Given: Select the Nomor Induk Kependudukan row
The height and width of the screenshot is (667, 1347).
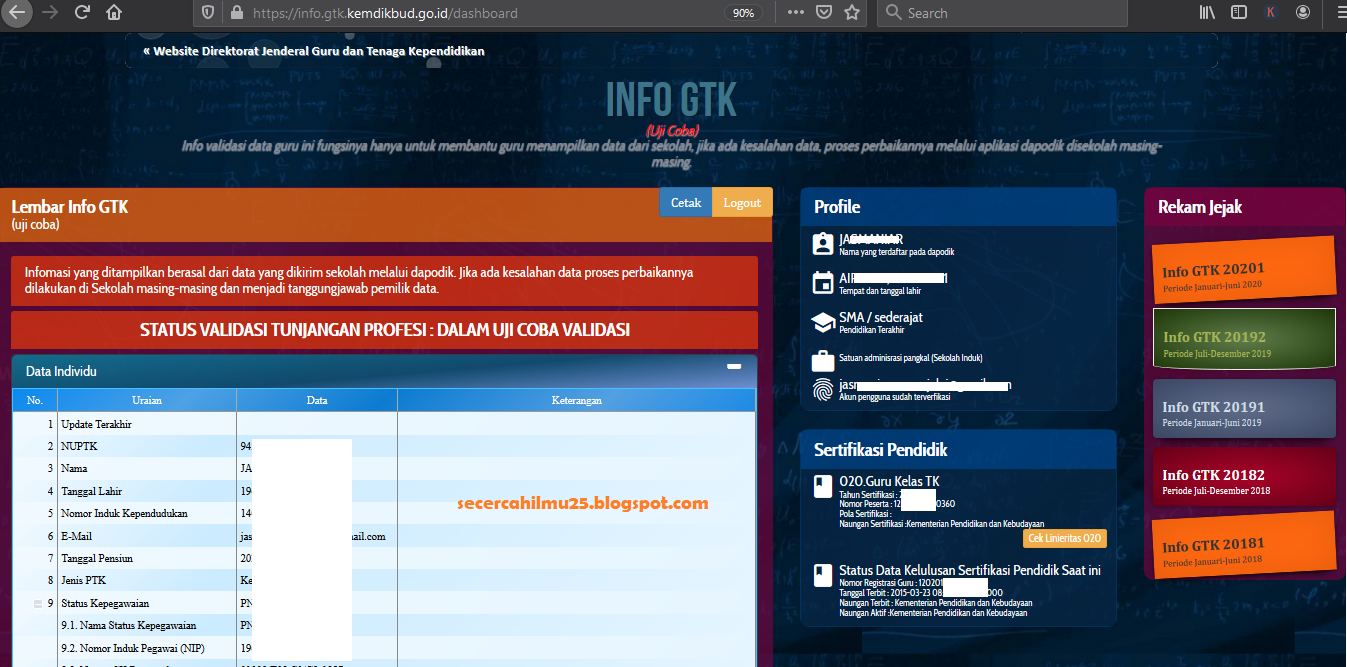Looking at the screenshot, I should tap(384, 513).
